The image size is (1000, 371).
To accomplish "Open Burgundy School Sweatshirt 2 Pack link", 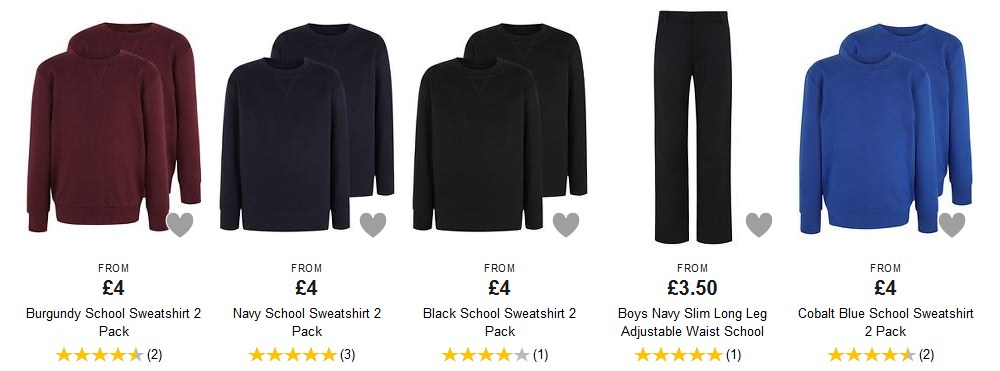I will point(114,323).
